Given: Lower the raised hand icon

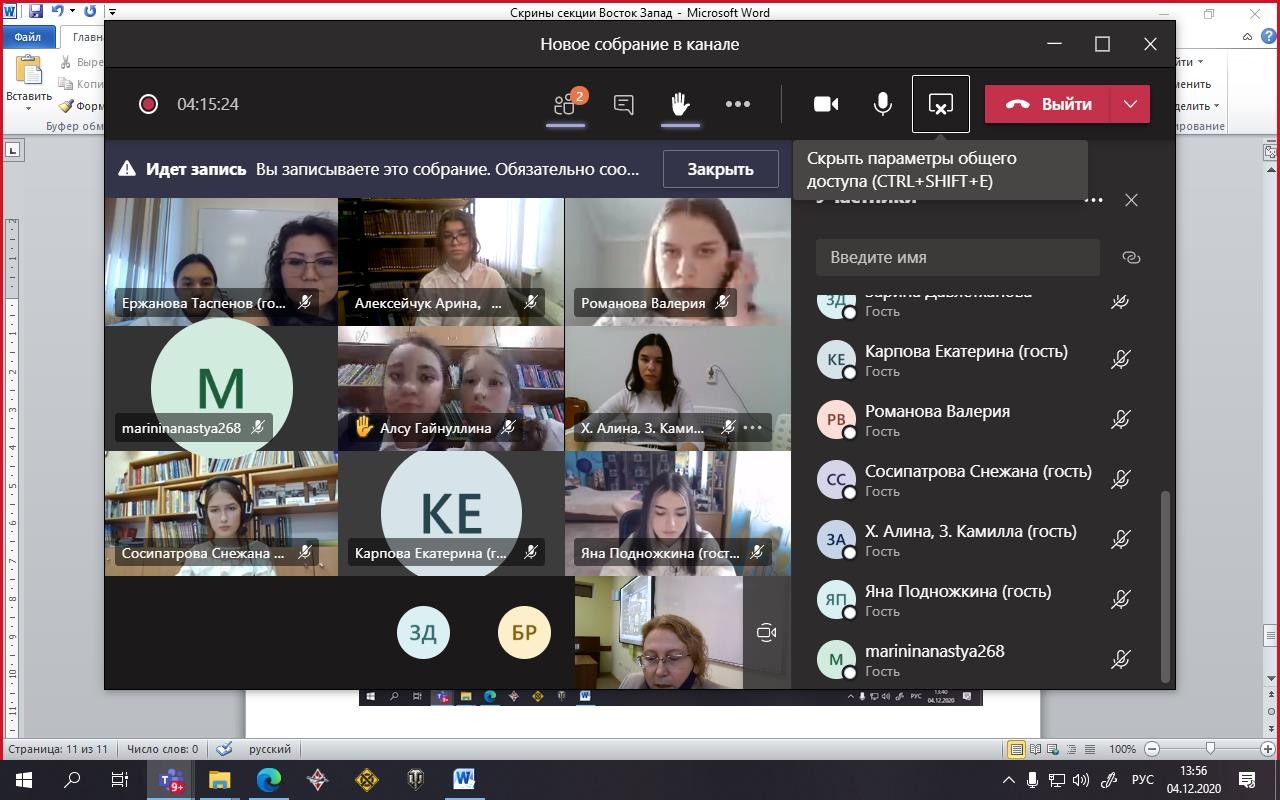Looking at the screenshot, I should [x=680, y=104].
